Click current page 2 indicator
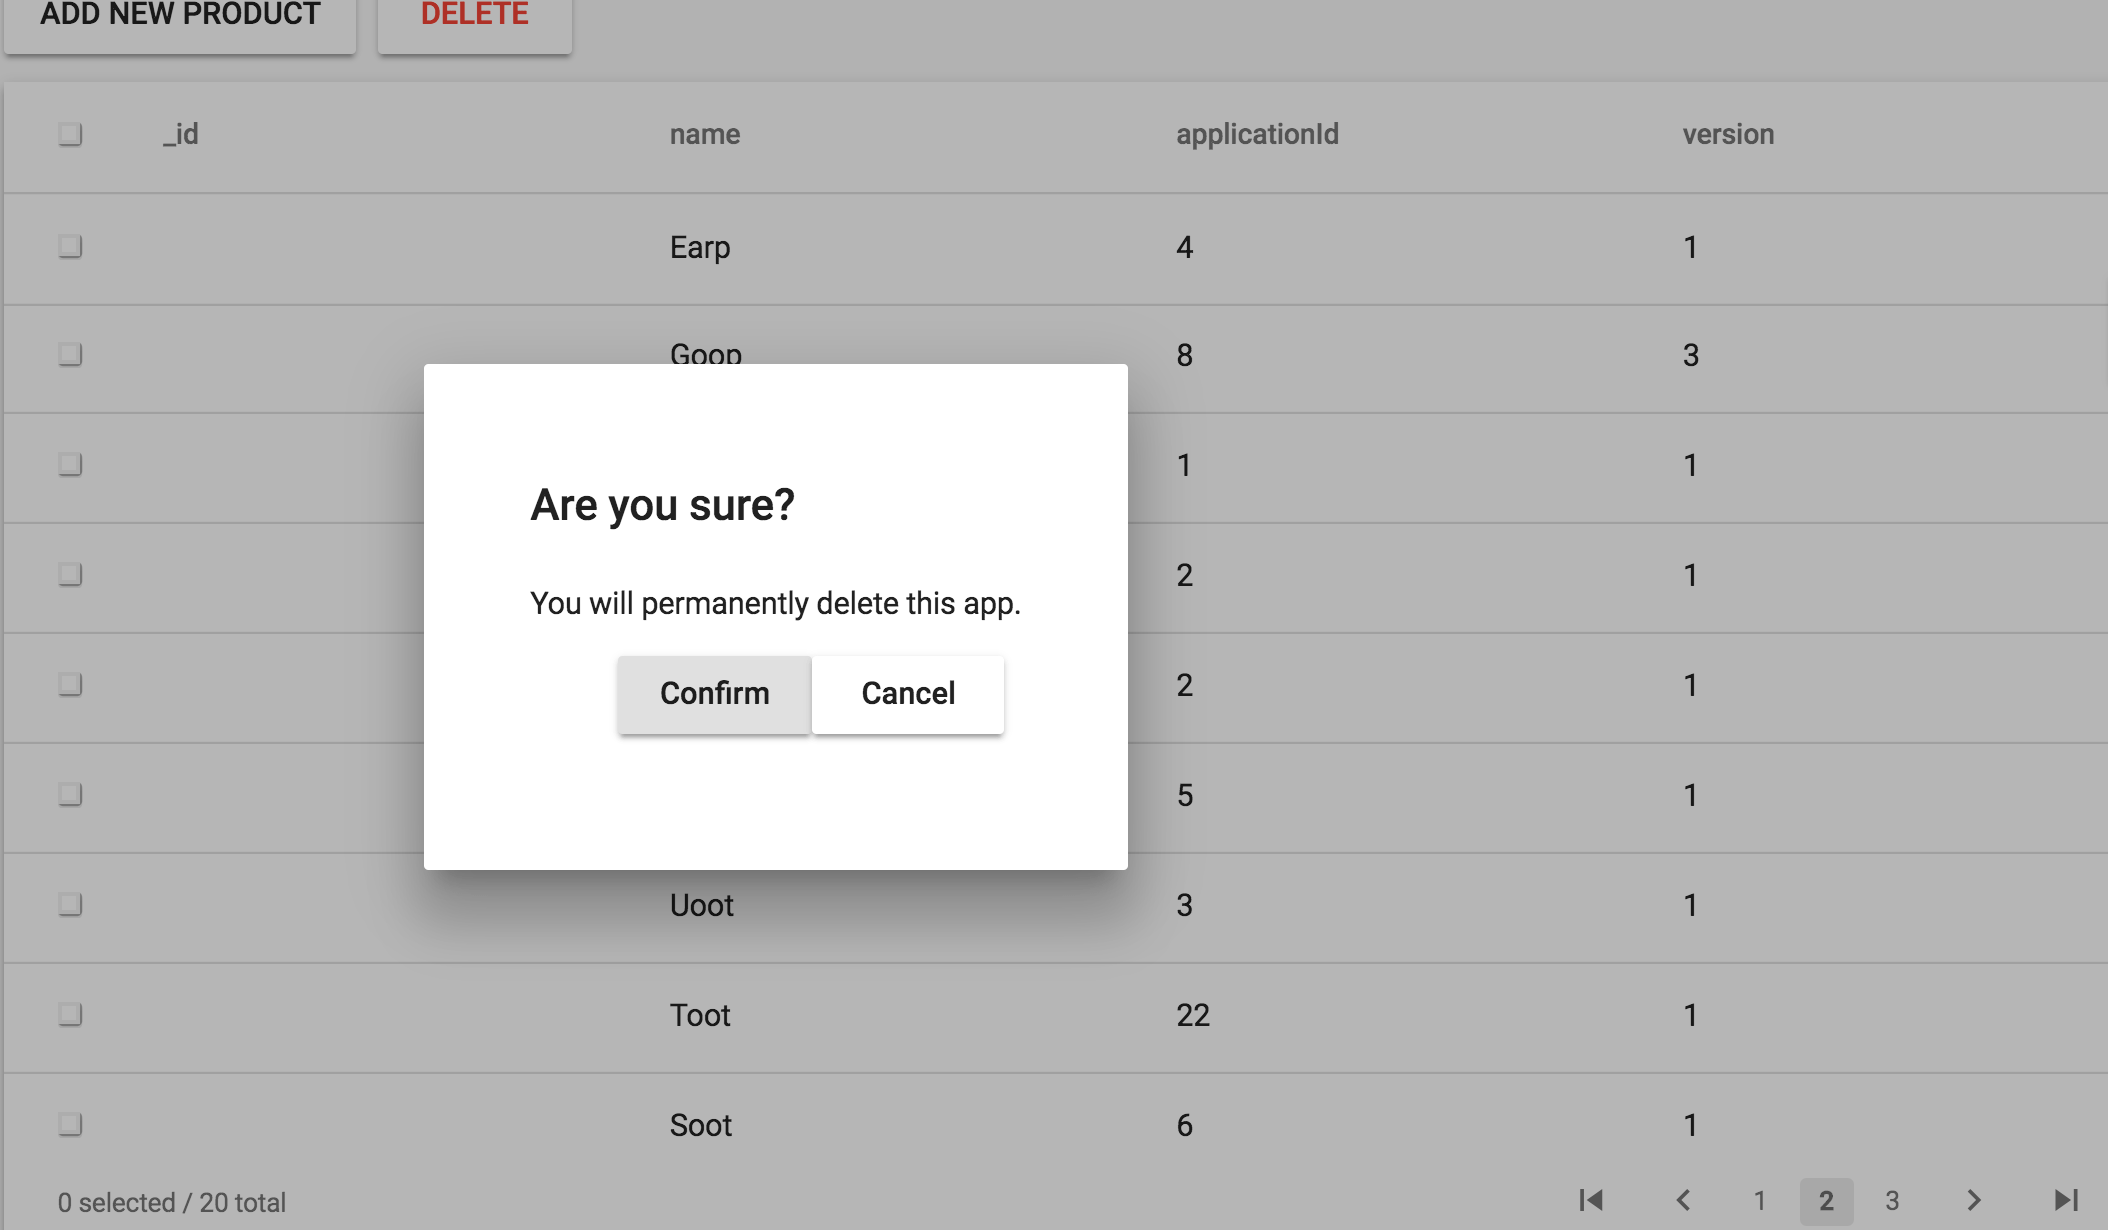 point(1826,1201)
